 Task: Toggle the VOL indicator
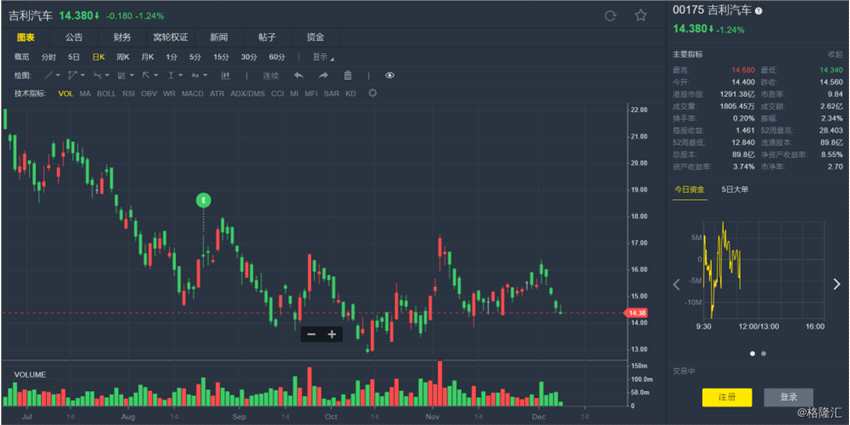pyautogui.click(x=66, y=93)
